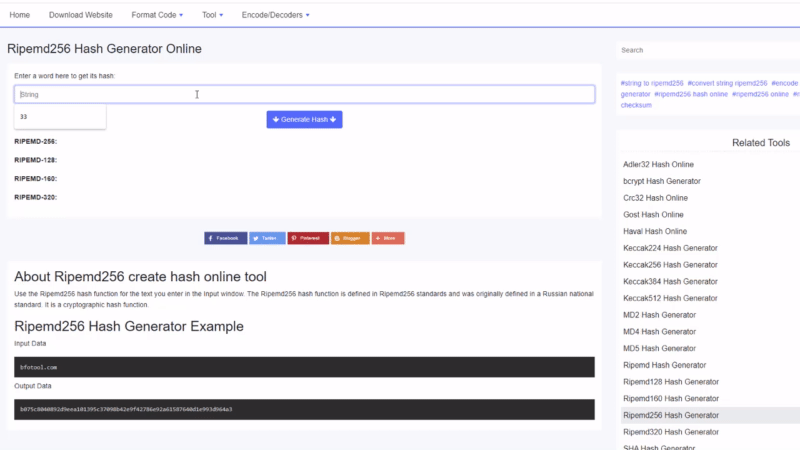This screenshot has height=450, width=800.
Task: Click the #string to ripemd256 tag
Action: coord(652,83)
